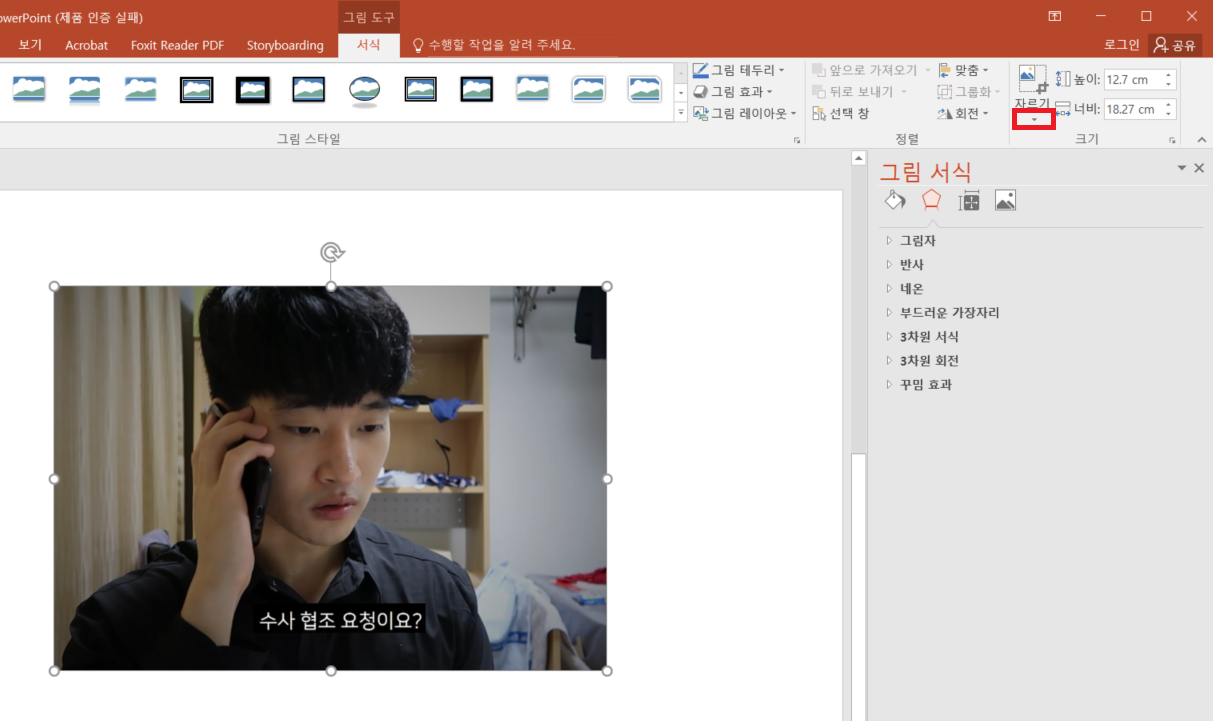Image resolution: width=1213 pixels, height=721 pixels.
Task: Open ribbon display options button
Action: (x=1054, y=16)
